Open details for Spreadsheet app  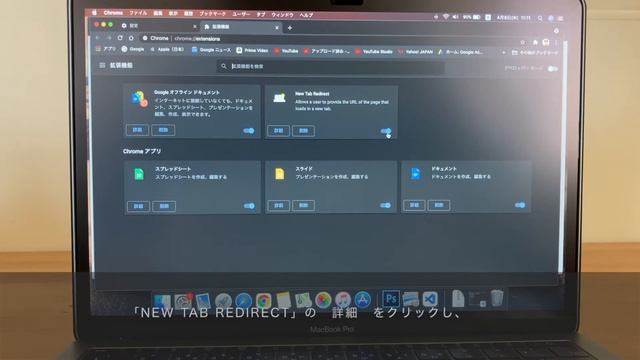[x=138, y=206]
